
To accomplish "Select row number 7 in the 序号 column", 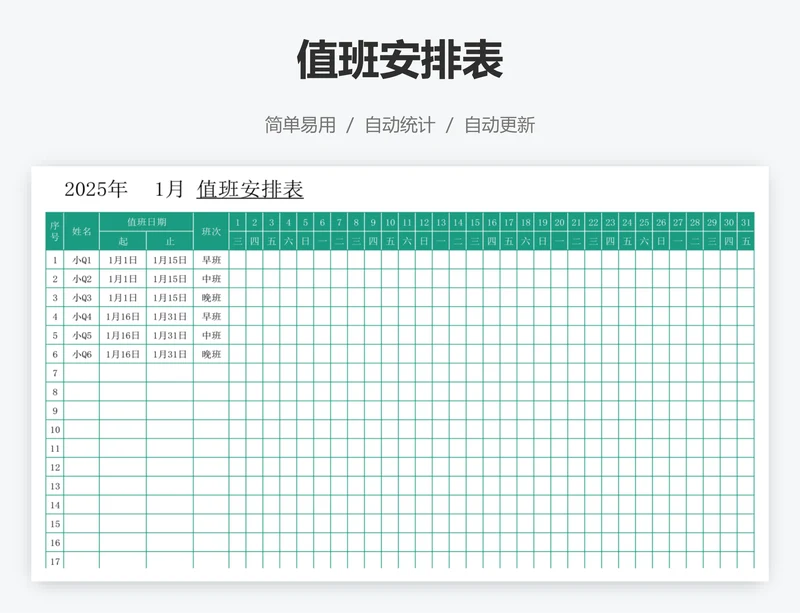I will tap(55, 373).
